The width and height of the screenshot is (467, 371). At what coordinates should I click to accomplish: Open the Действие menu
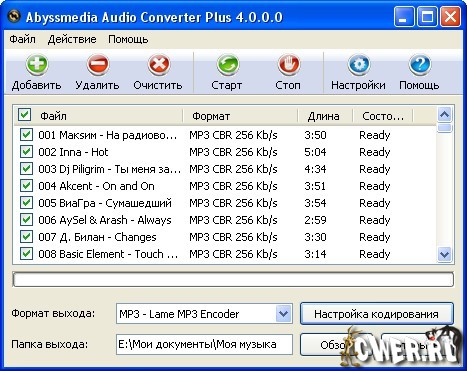(72, 39)
